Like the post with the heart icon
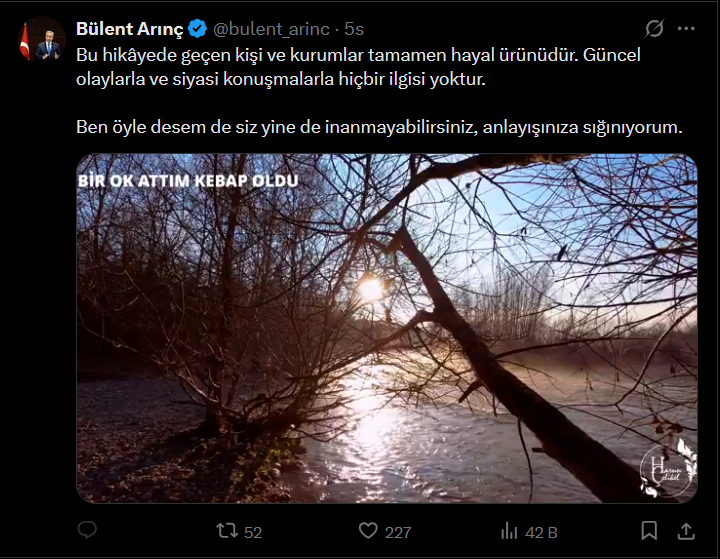Screen dimensions: 720x559 368,531
